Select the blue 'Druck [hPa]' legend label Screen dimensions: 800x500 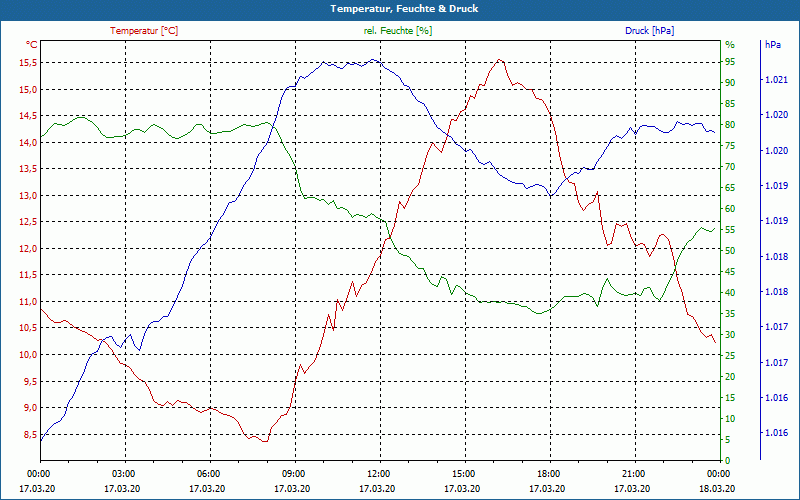click(649, 31)
